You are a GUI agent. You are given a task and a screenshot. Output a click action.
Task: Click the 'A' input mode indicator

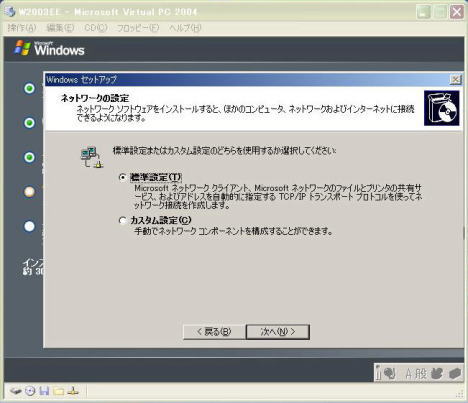[x=409, y=374]
